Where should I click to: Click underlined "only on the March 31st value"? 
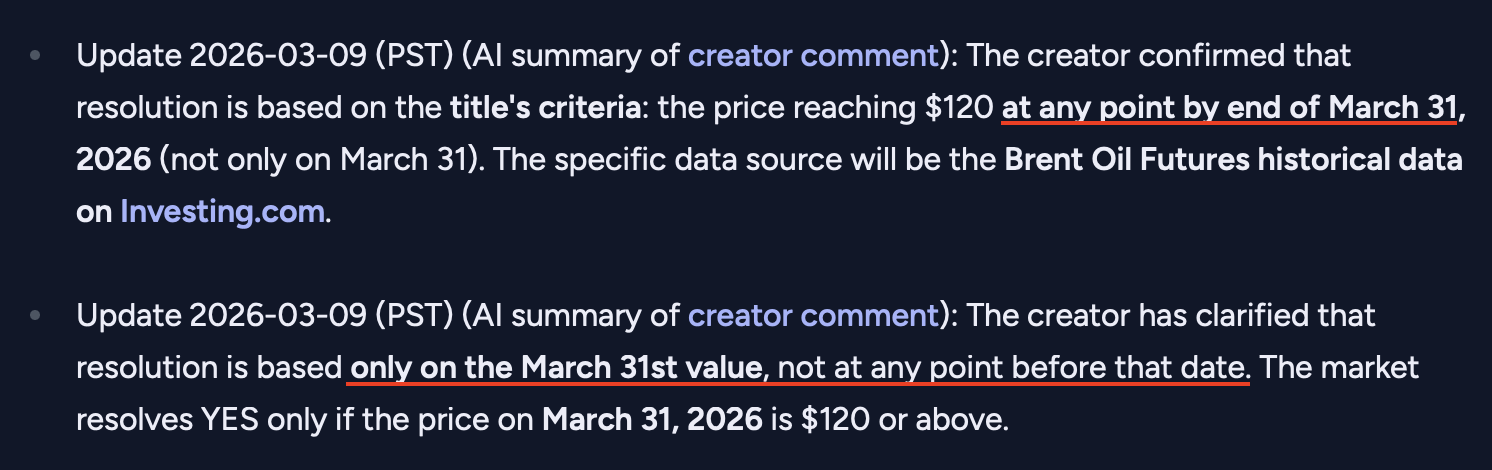[556, 368]
